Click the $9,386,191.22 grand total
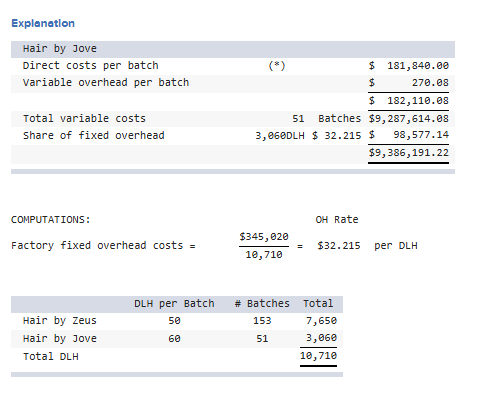The height and width of the screenshot is (395, 483). click(409, 153)
